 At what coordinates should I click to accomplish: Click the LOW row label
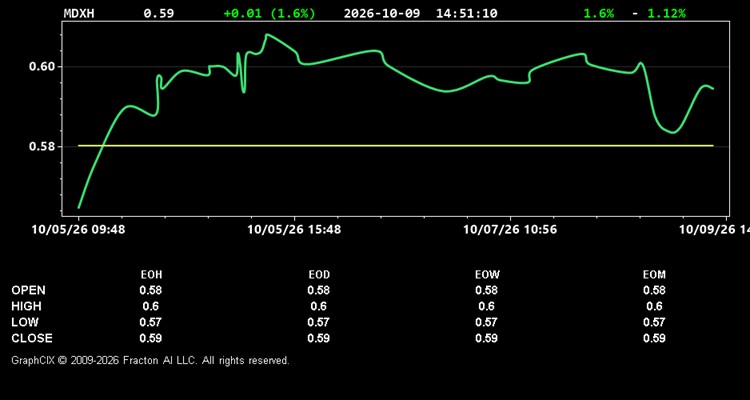(25, 322)
